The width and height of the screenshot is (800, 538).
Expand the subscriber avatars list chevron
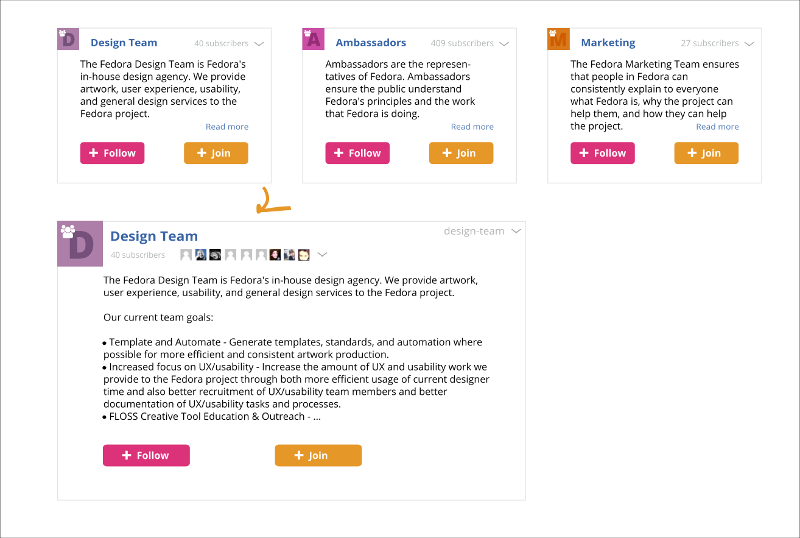coord(322,254)
